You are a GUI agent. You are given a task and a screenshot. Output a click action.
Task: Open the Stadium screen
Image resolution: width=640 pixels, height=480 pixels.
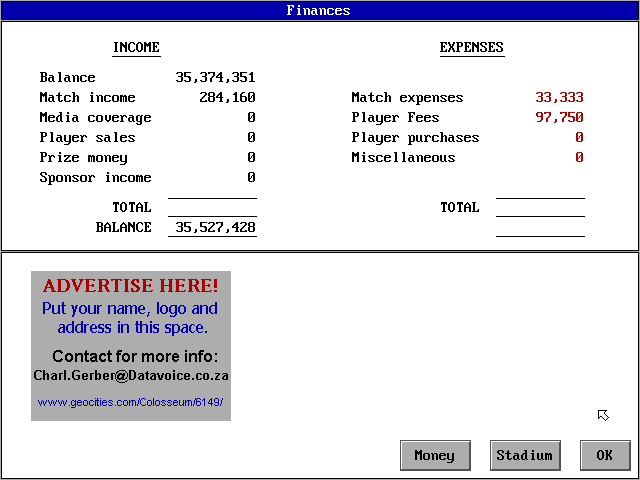click(524, 455)
